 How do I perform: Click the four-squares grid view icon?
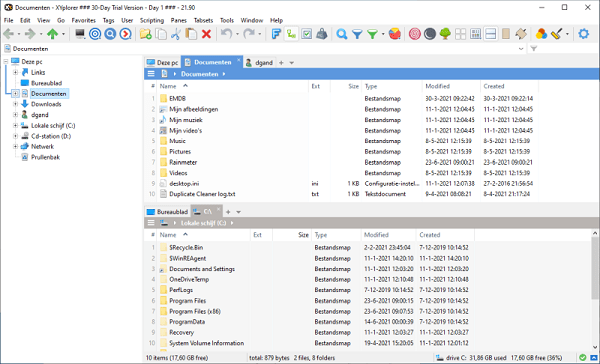point(460,34)
